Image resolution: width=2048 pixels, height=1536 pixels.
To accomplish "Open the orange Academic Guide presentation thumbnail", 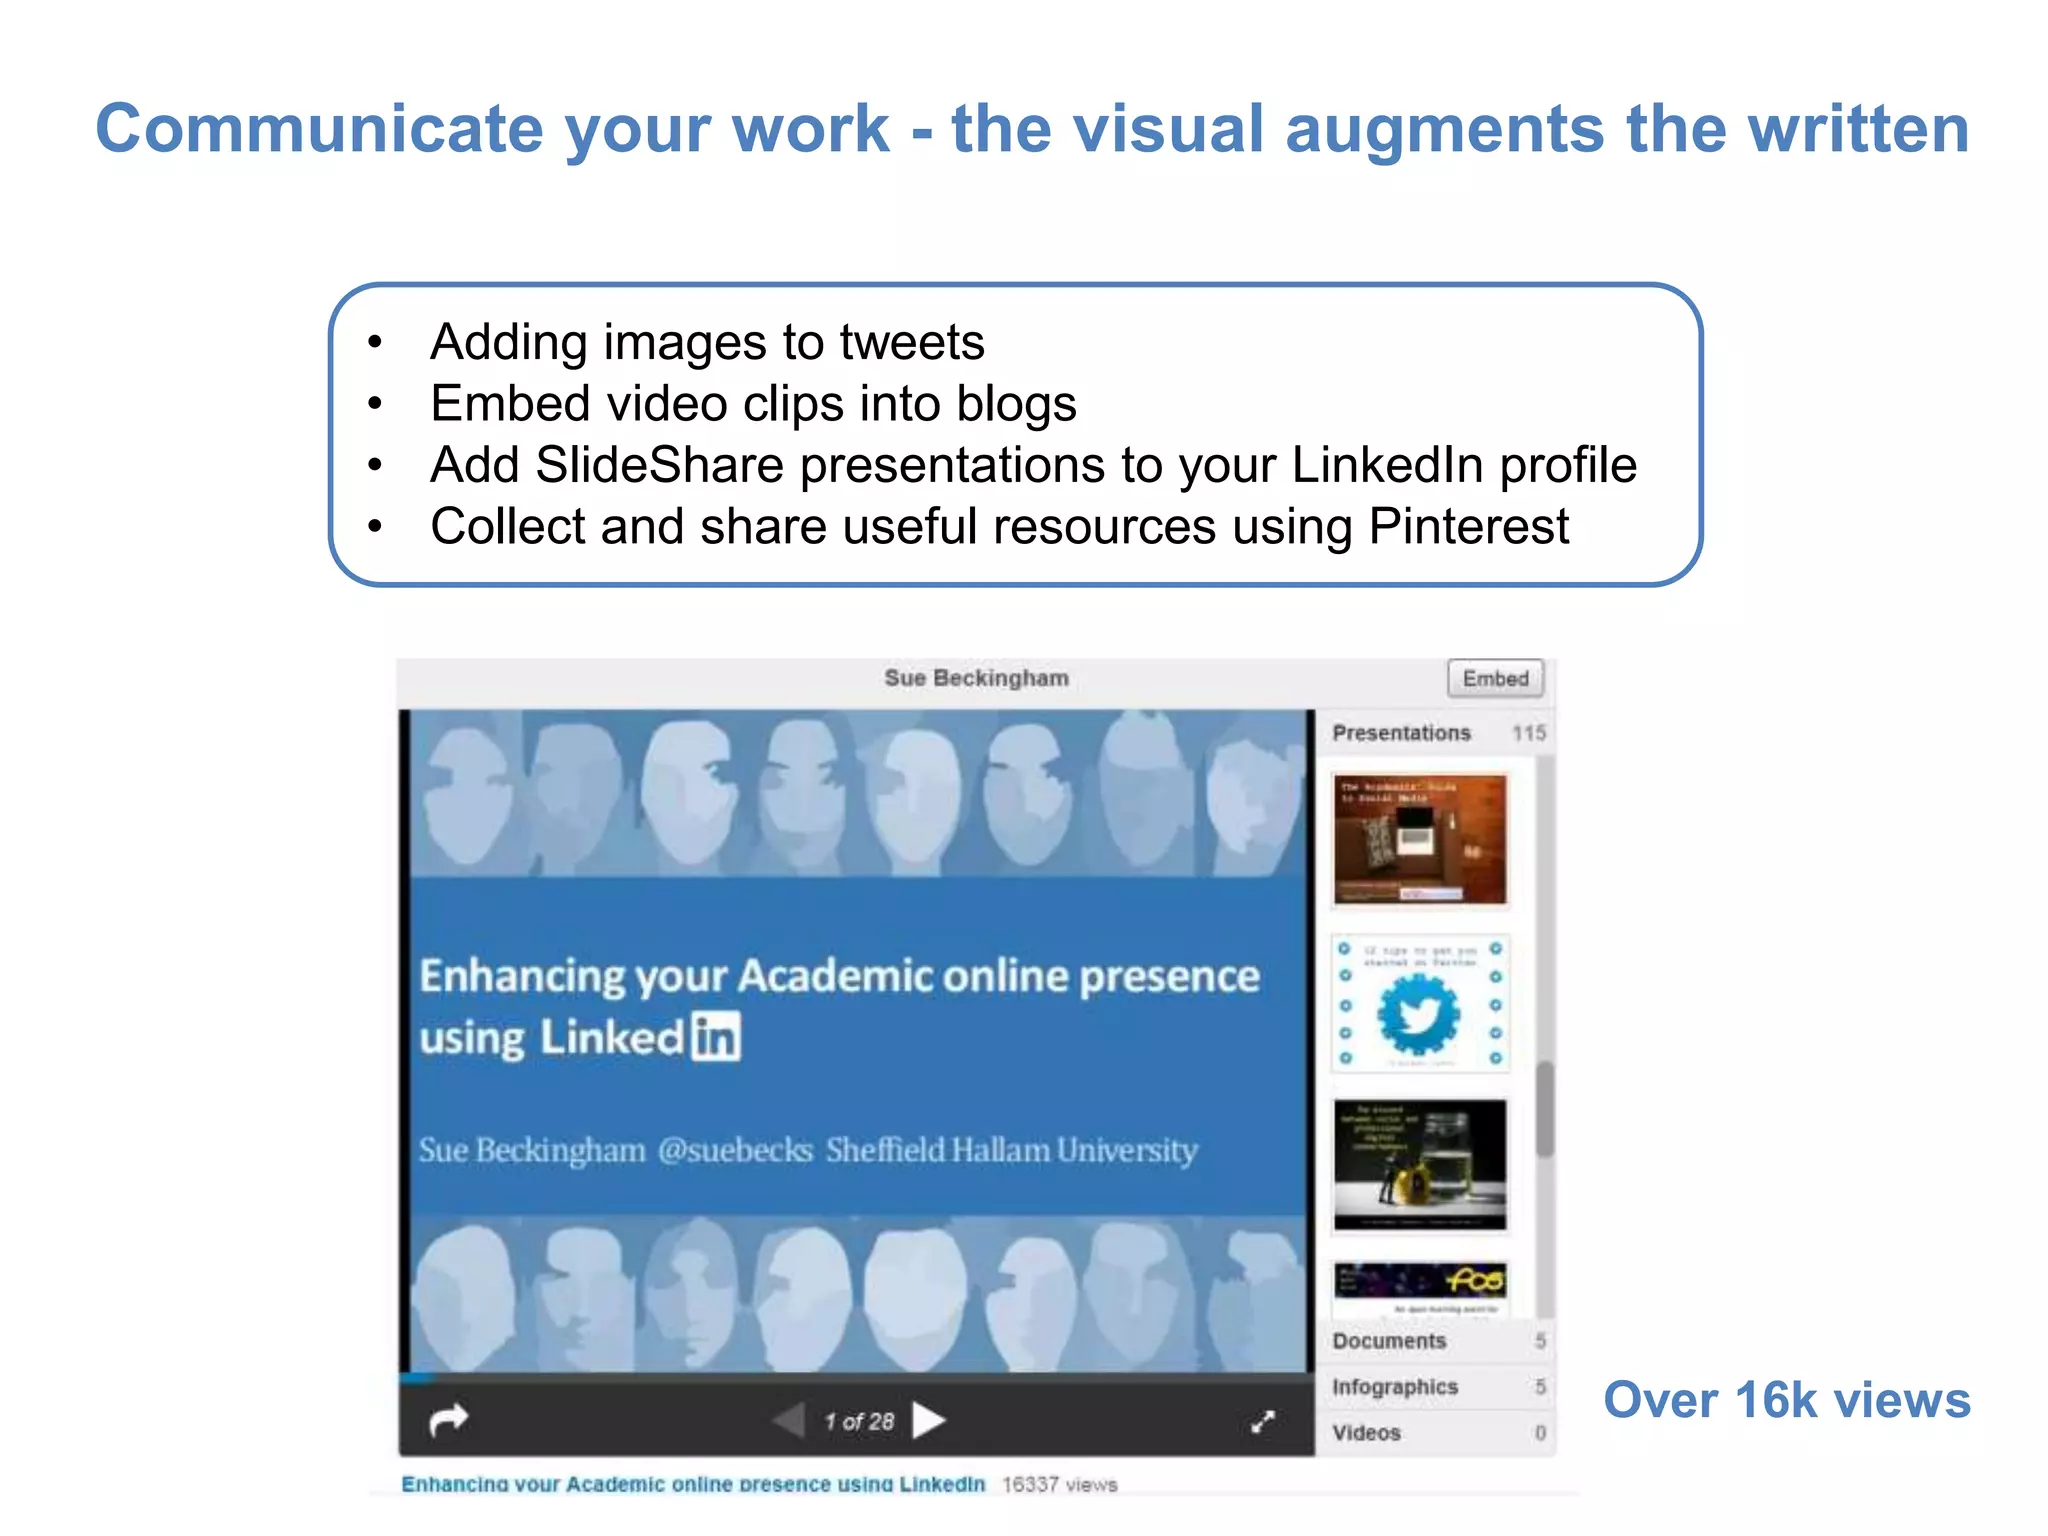I will [1420, 839].
